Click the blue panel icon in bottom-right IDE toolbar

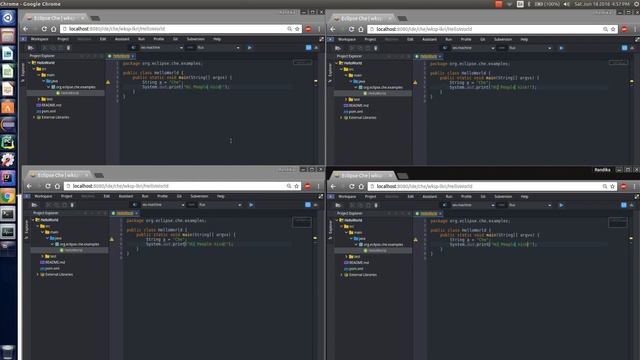(x=624, y=205)
